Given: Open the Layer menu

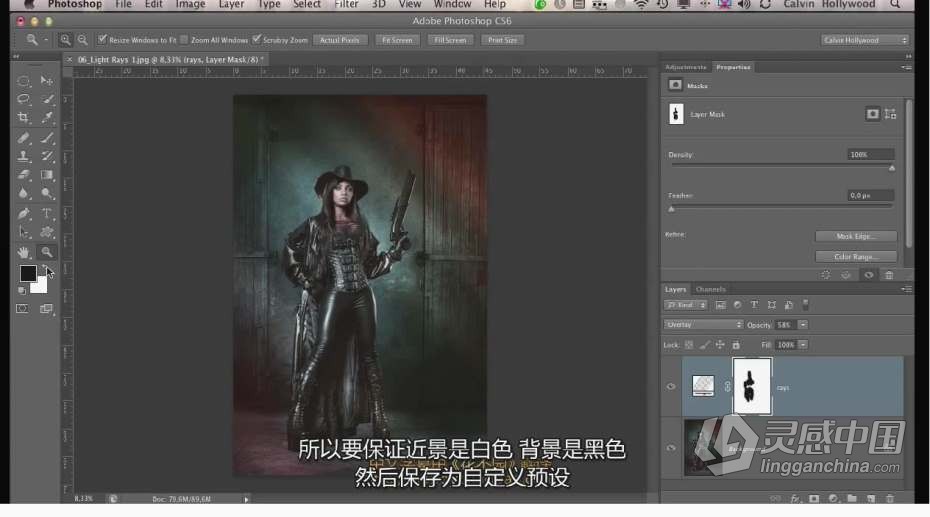Looking at the screenshot, I should [x=231, y=5].
